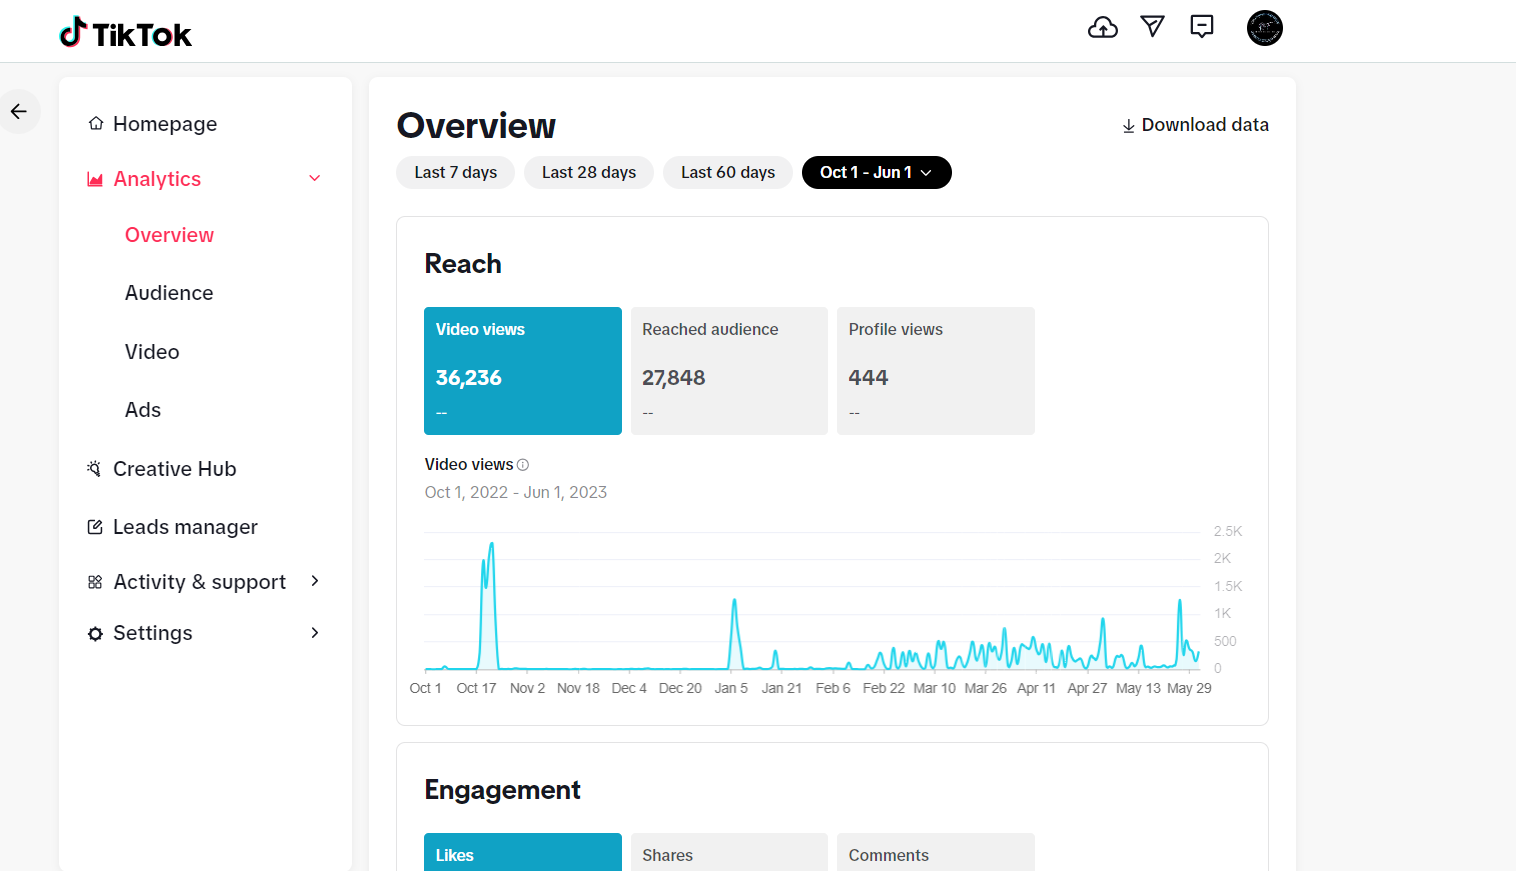Select Overview in the Analytics submenu
Image resolution: width=1516 pixels, height=871 pixels.
pyautogui.click(x=169, y=235)
